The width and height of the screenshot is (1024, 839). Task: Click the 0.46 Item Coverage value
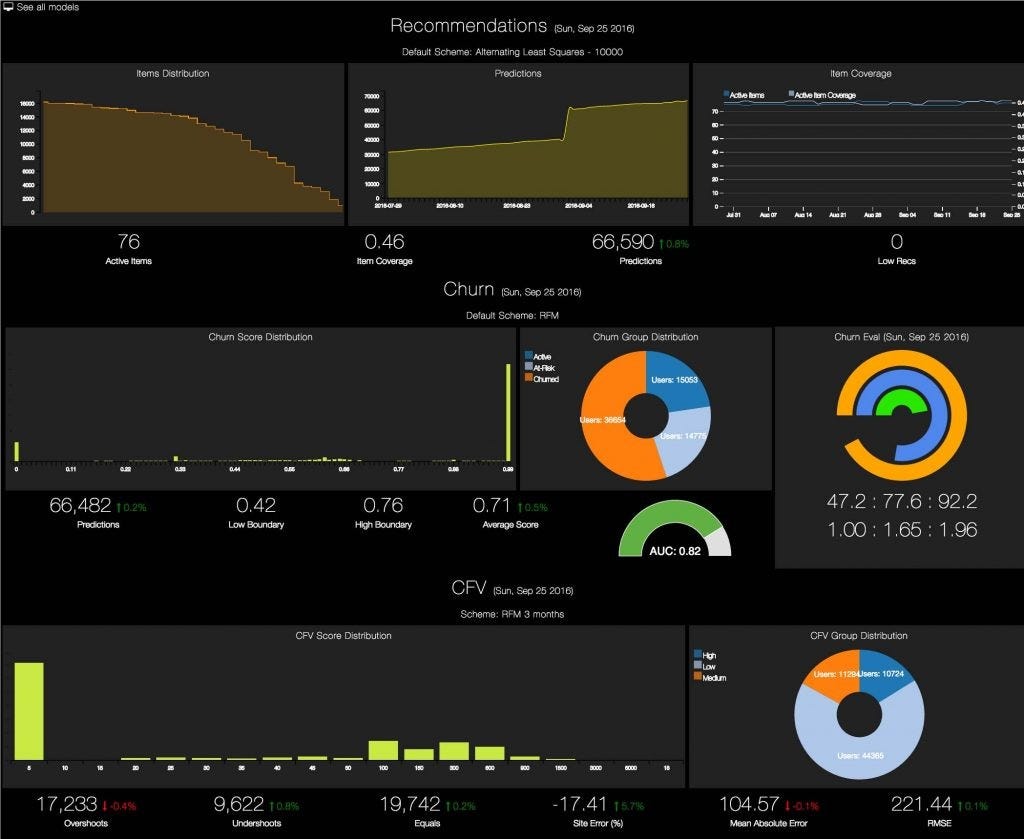(384, 242)
